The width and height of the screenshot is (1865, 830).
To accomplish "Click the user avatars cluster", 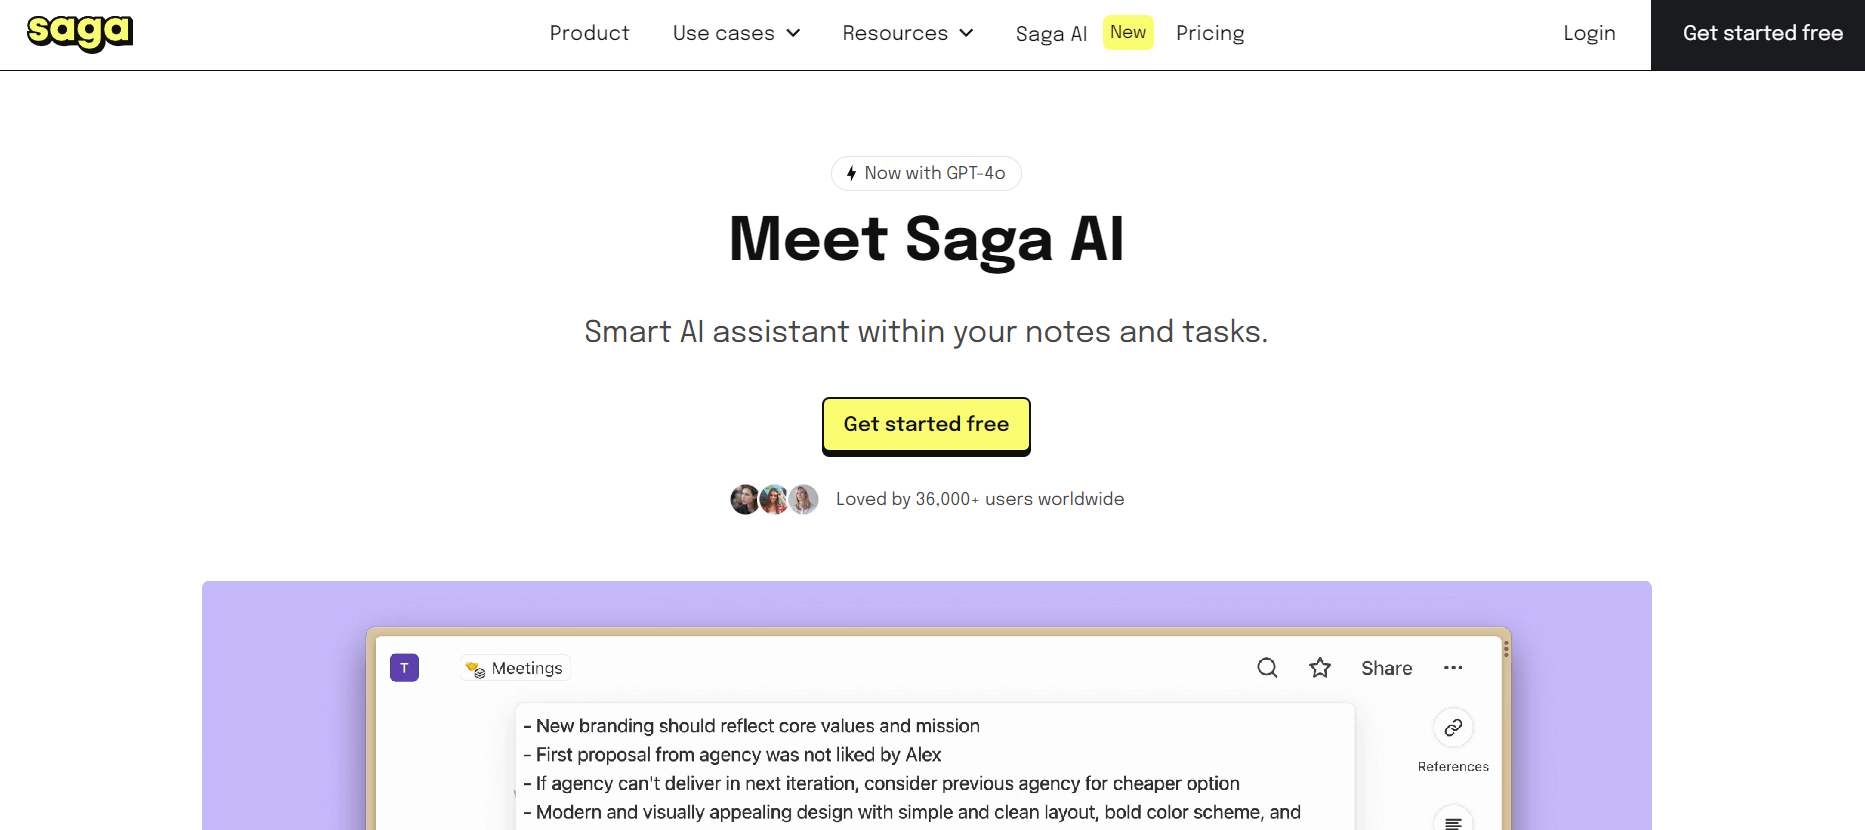I will pyautogui.click(x=774, y=499).
